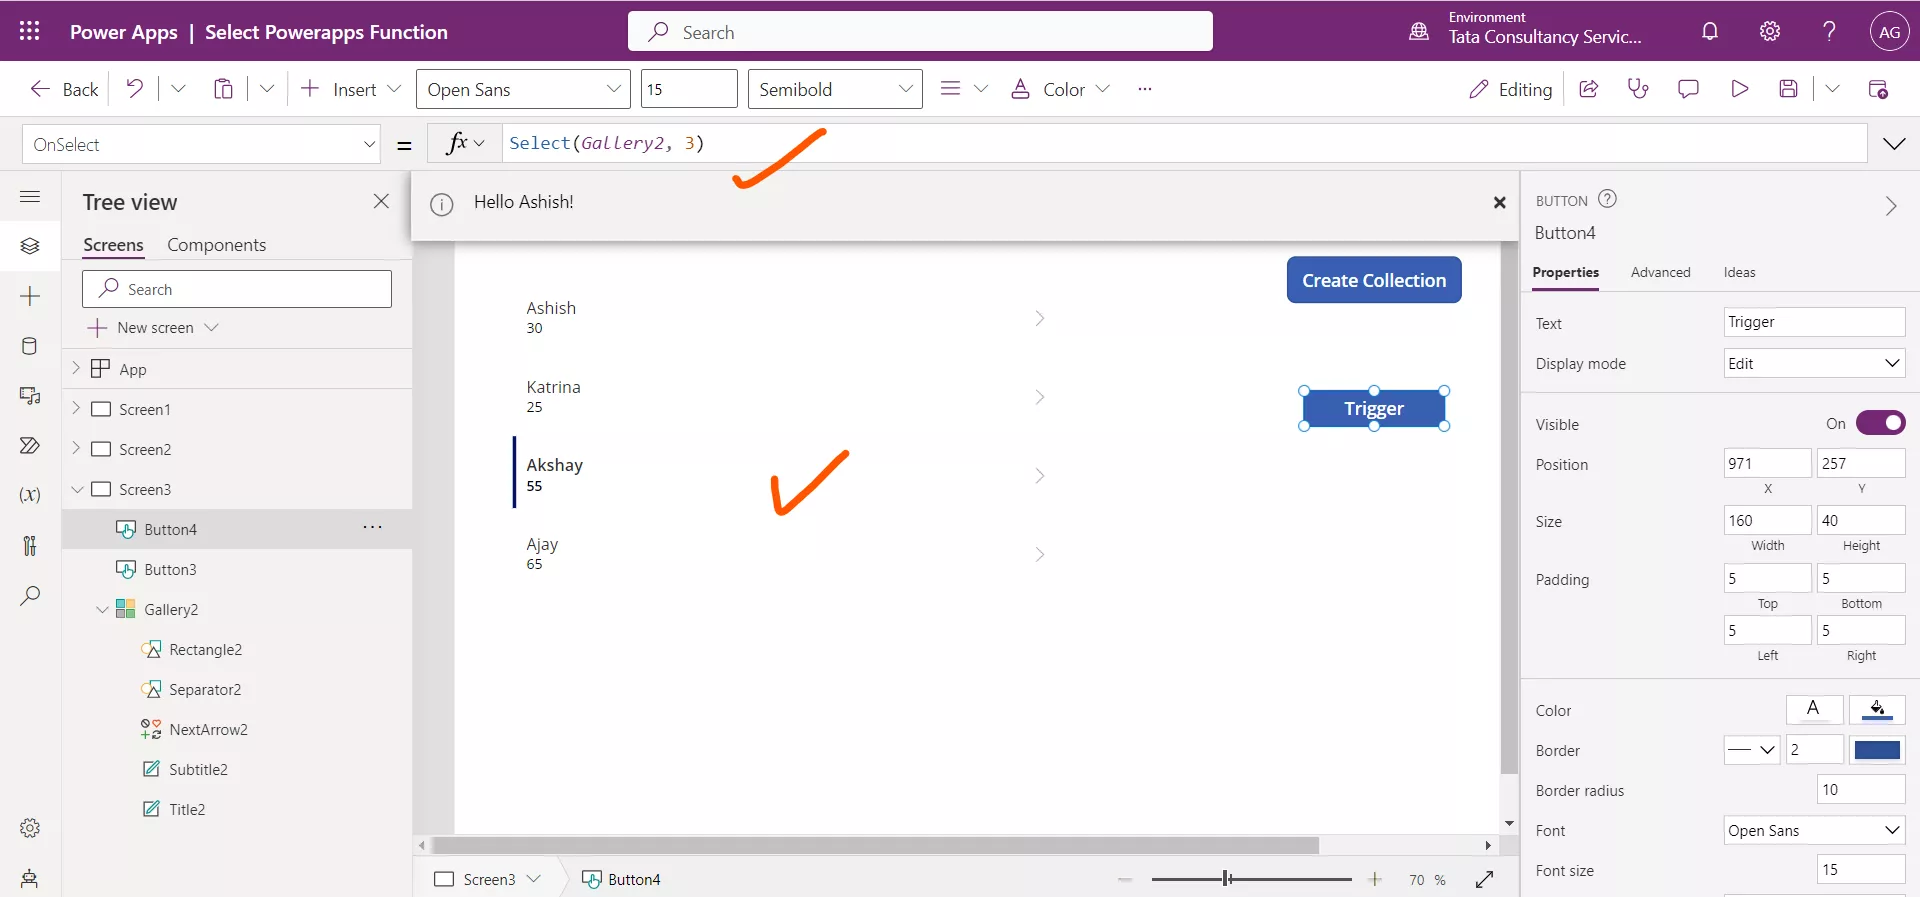This screenshot has height=897, width=1920.
Task: Switch to the Ideas tab
Action: pyautogui.click(x=1739, y=272)
